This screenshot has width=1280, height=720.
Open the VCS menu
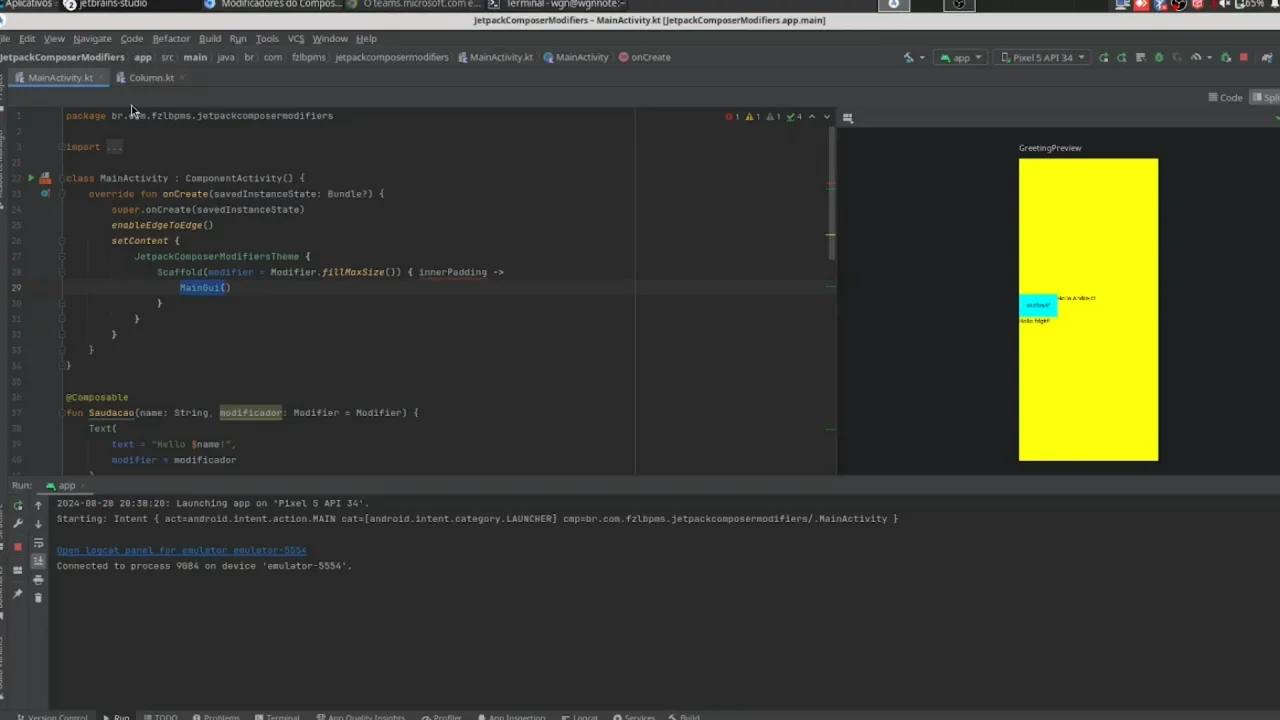pyautogui.click(x=296, y=39)
